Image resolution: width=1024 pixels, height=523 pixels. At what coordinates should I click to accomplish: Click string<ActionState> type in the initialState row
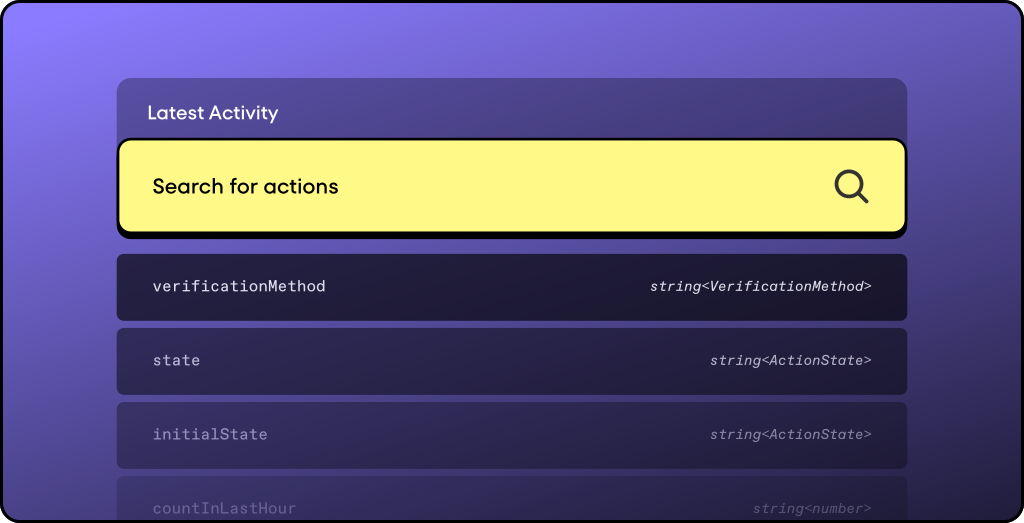(791, 434)
